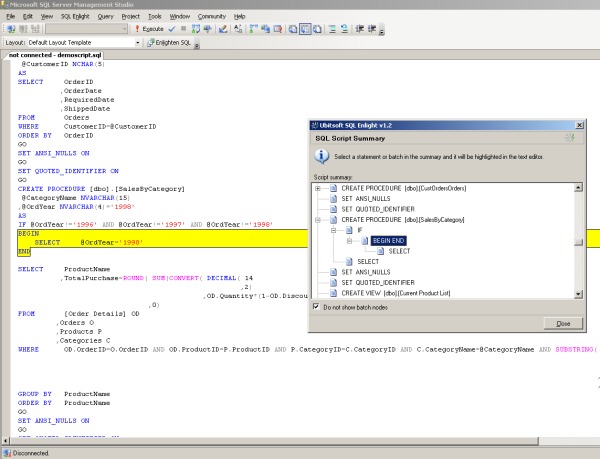
Task: Expand the CREATE PROCEDURE CustOrdersOrders node
Action: pyautogui.click(x=318, y=188)
